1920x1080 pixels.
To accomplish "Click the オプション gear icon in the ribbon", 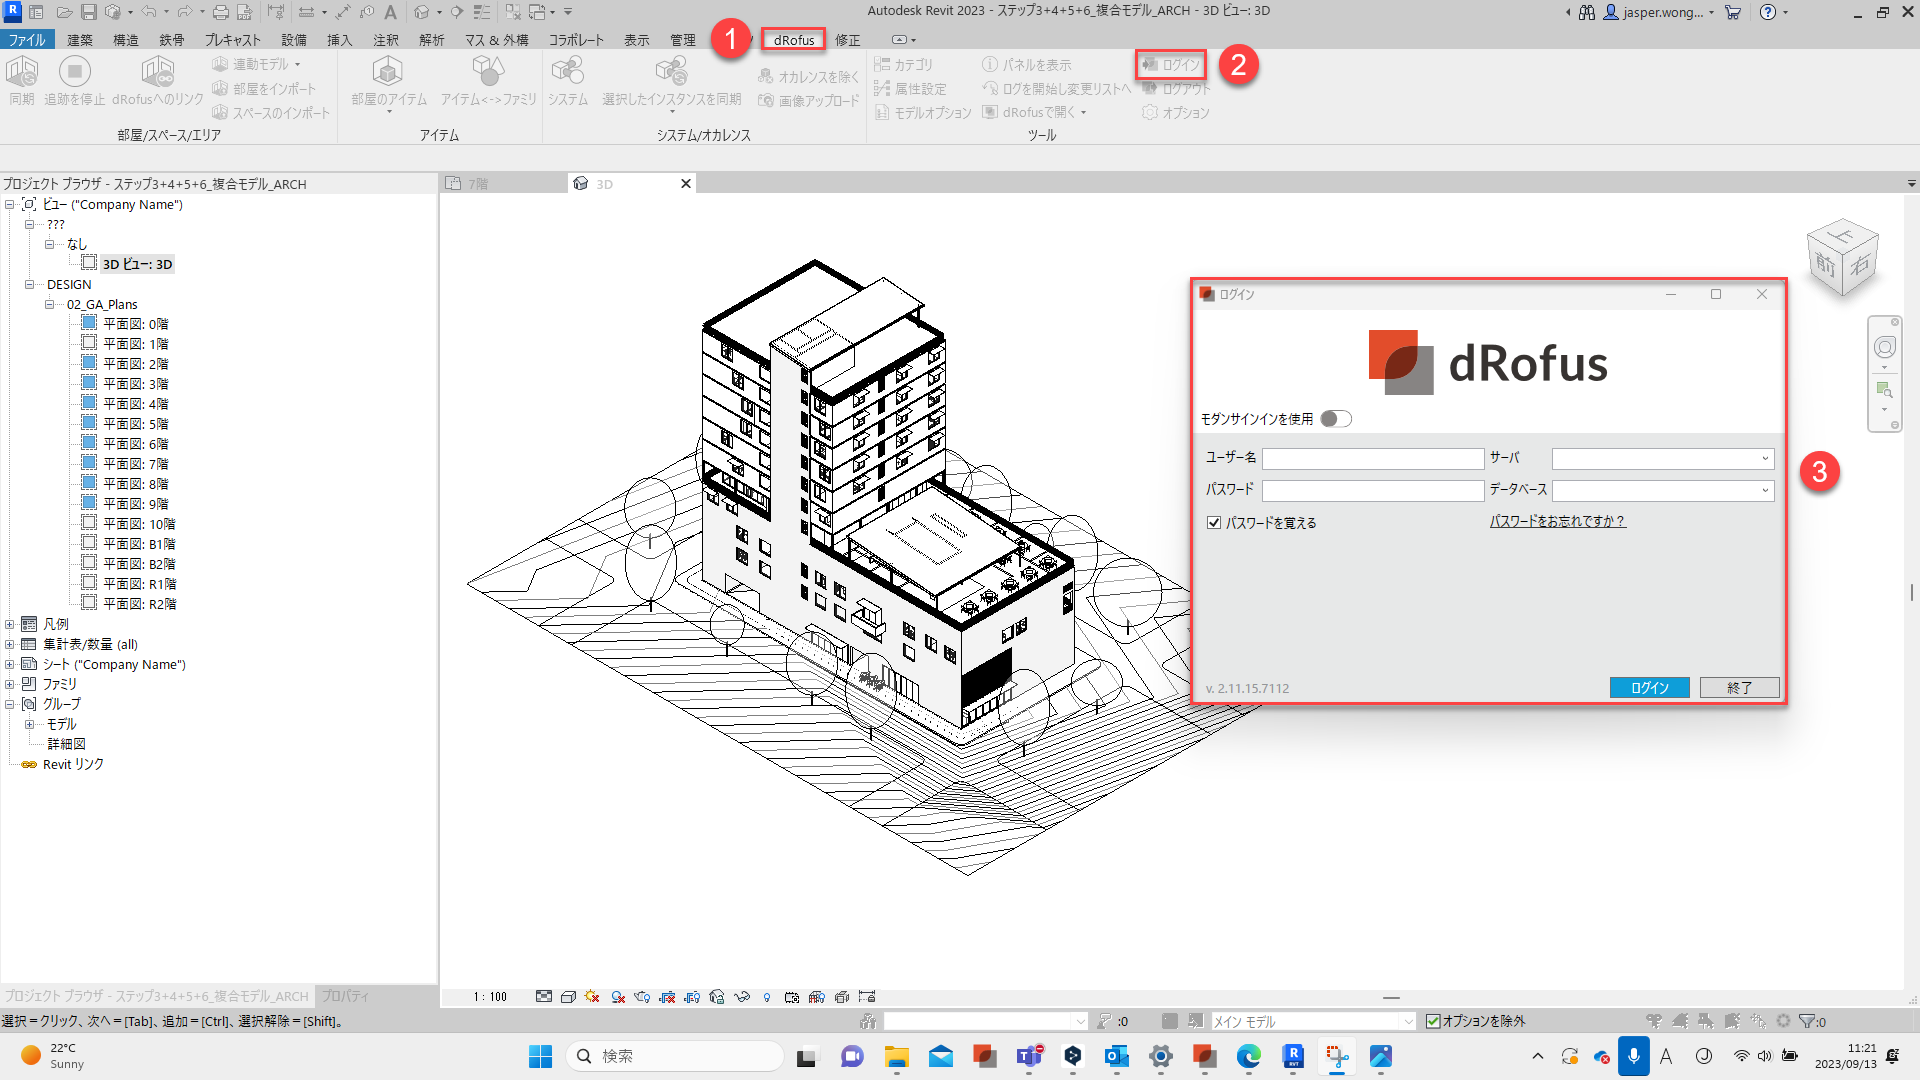I will click(x=1150, y=113).
